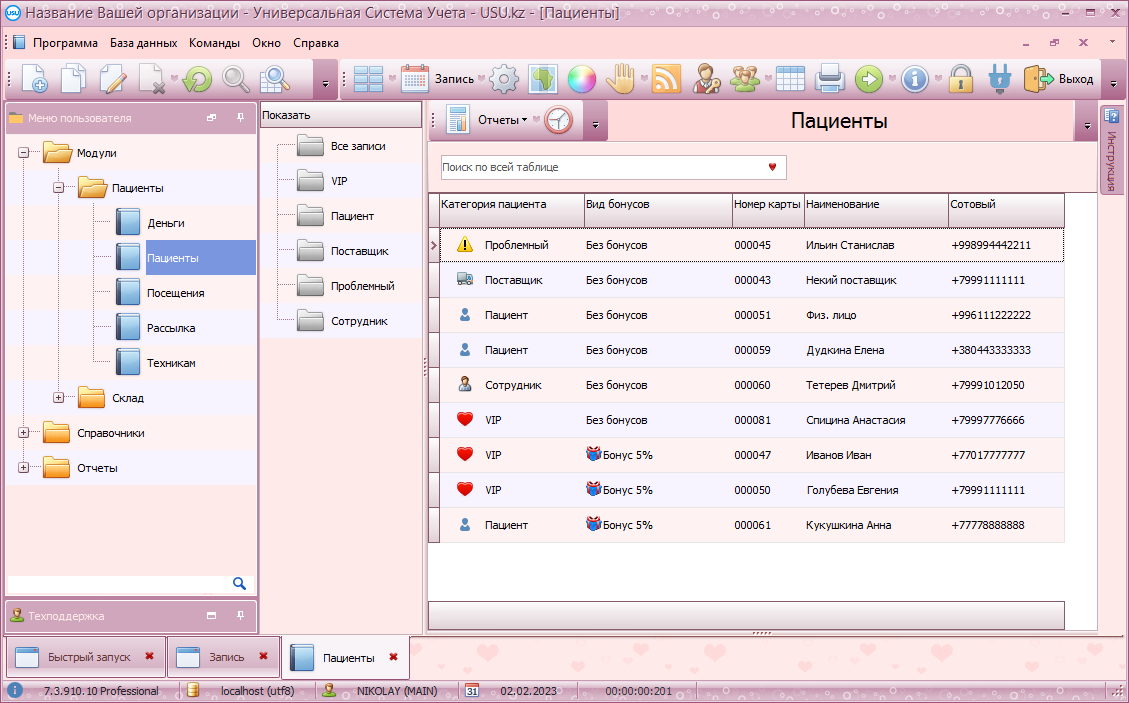This screenshot has height=703, width=1129.
Task: Click the clock icon beside Отчеты
Action: pyautogui.click(x=558, y=120)
